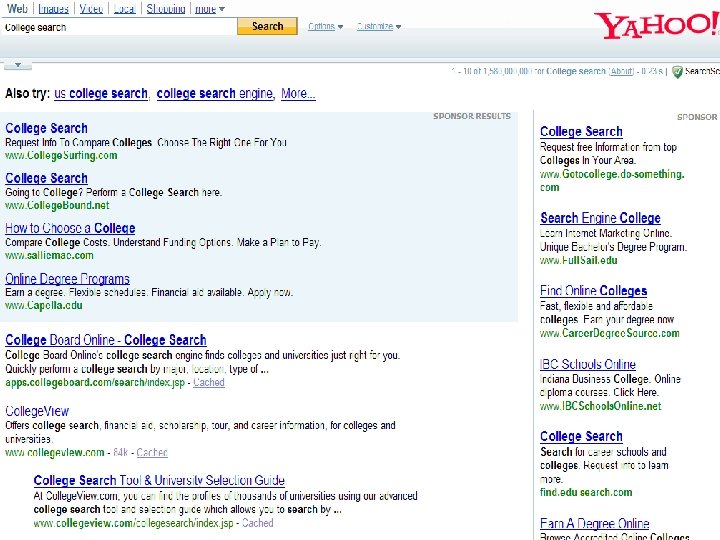Click the yellow Search button

pyautogui.click(x=267, y=26)
